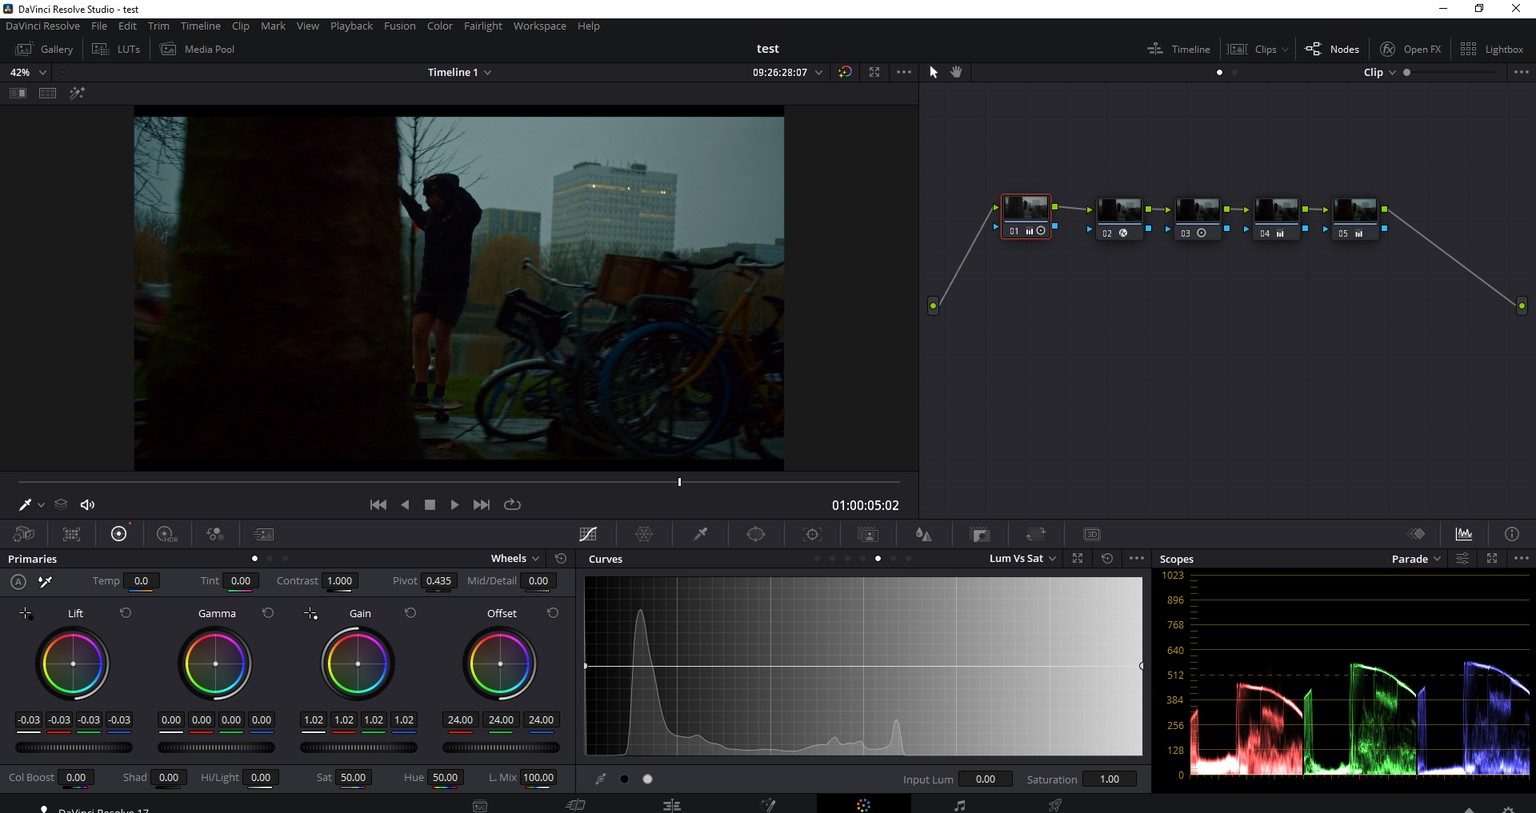The height and width of the screenshot is (813, 1536).
Task: Click the viewer playhead scrub bar
Action: (x=459, y=482)
